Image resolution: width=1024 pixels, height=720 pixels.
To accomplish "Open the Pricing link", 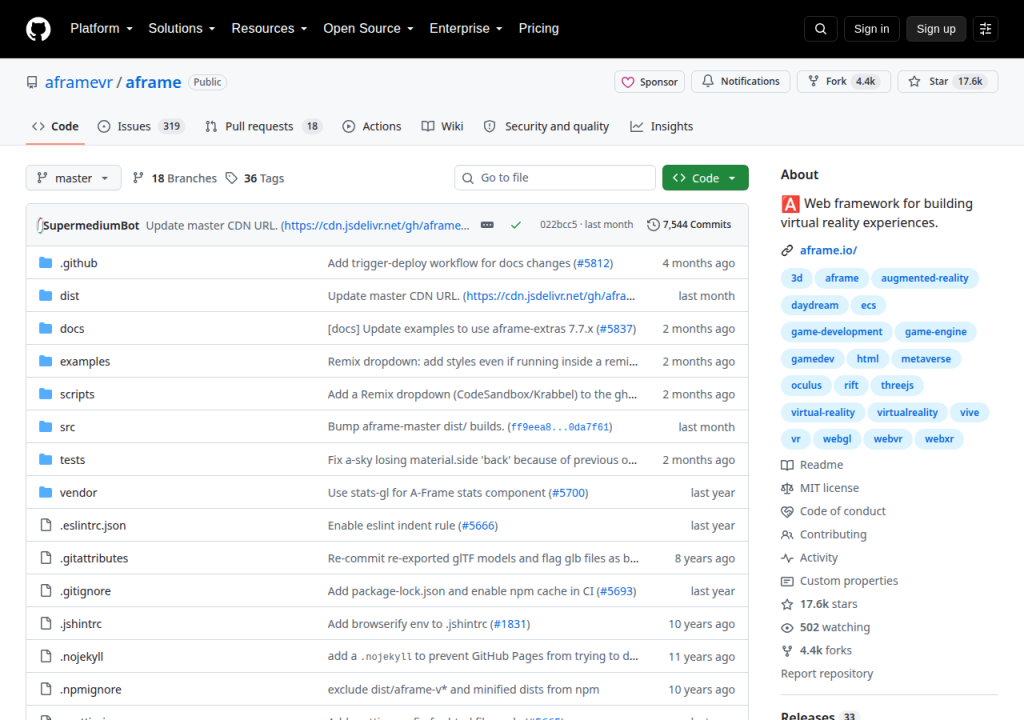I will 539,28.
